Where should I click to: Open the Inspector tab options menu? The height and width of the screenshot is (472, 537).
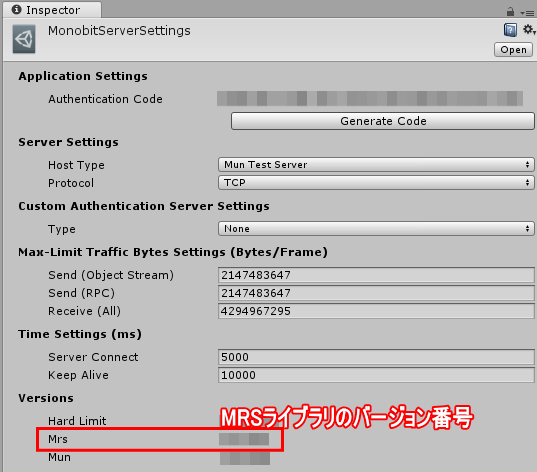pos(527,13)
